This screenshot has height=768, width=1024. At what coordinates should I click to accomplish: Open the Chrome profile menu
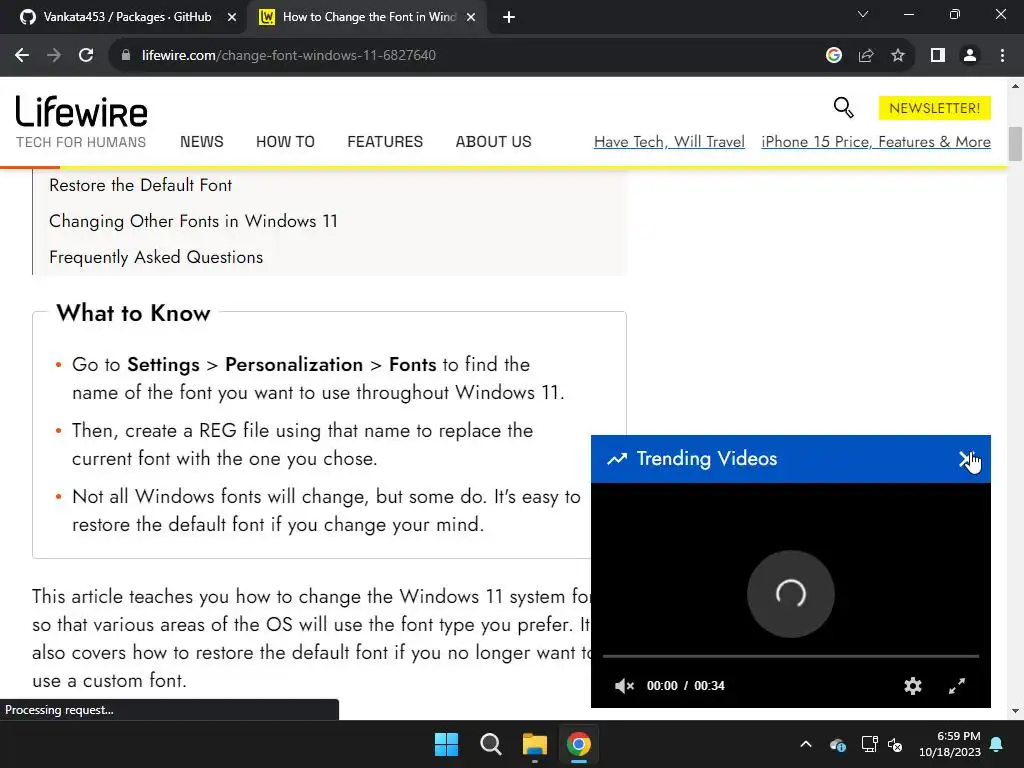click(970, 56)
